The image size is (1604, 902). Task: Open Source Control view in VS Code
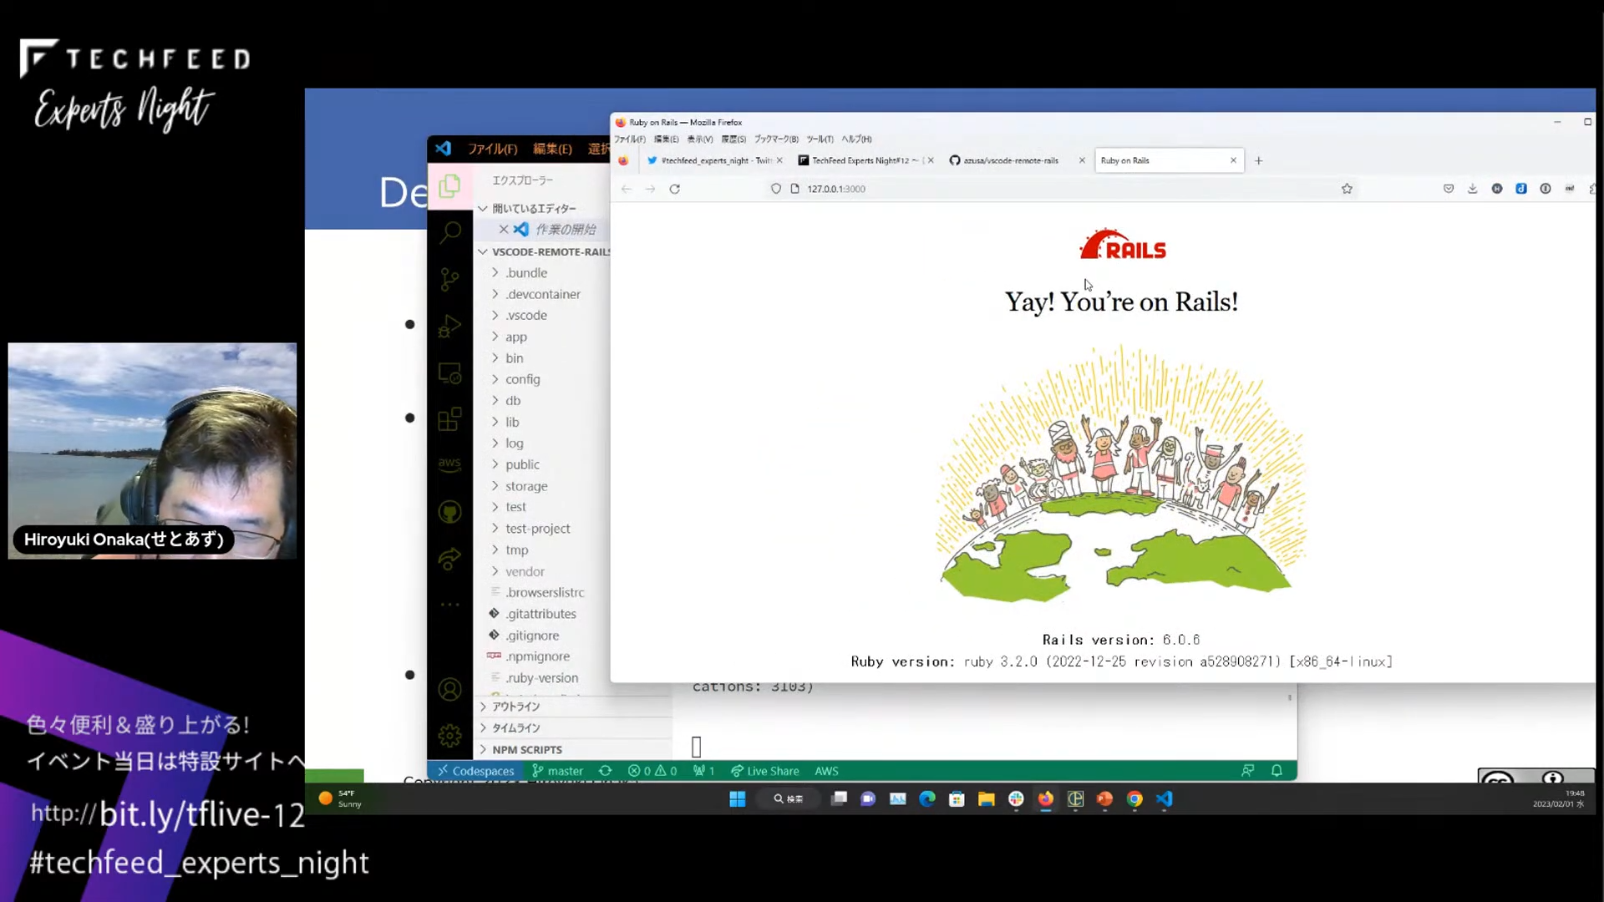pos(450,279)
